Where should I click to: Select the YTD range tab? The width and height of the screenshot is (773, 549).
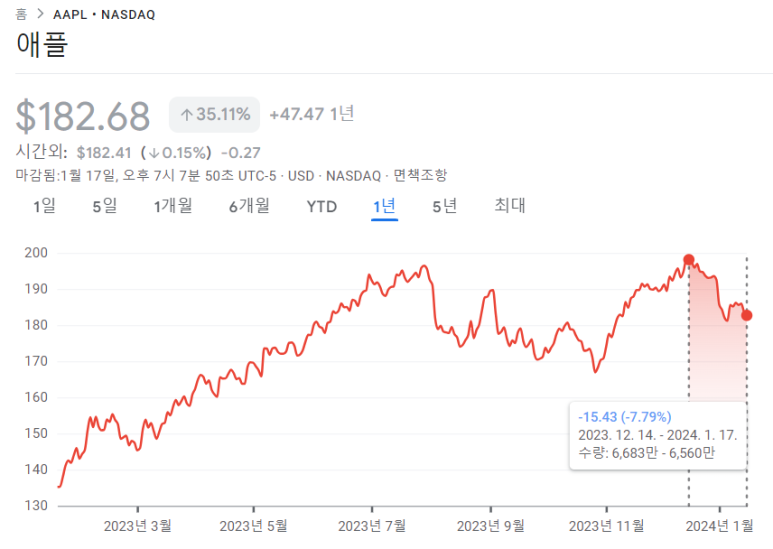pos(322,206)
